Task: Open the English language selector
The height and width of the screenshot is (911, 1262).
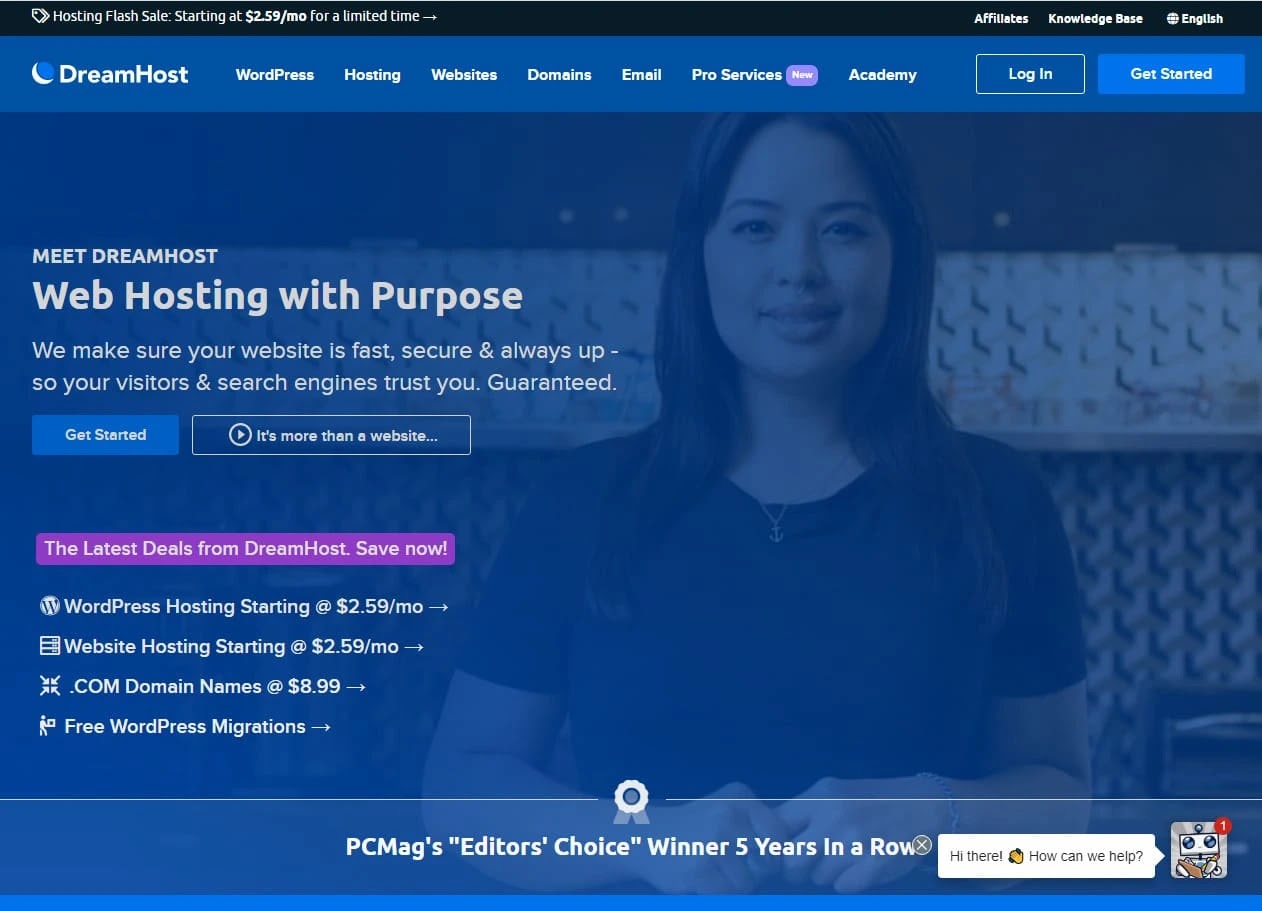Action: (1194, 18)
